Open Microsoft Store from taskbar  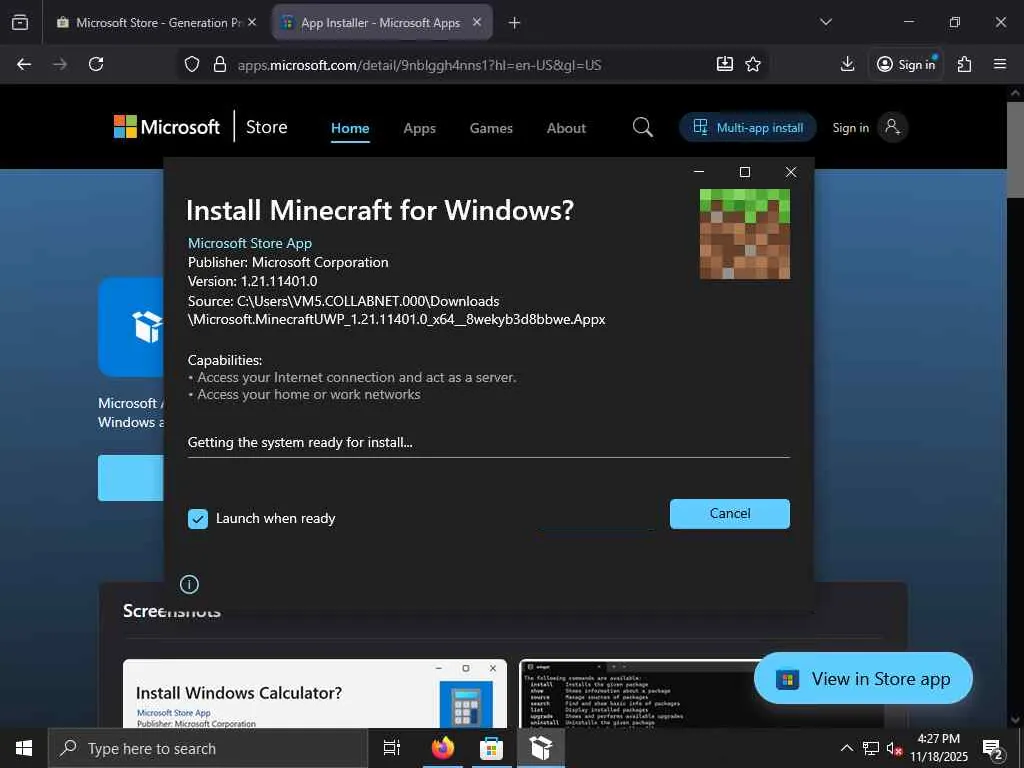[x=491, y=748]
